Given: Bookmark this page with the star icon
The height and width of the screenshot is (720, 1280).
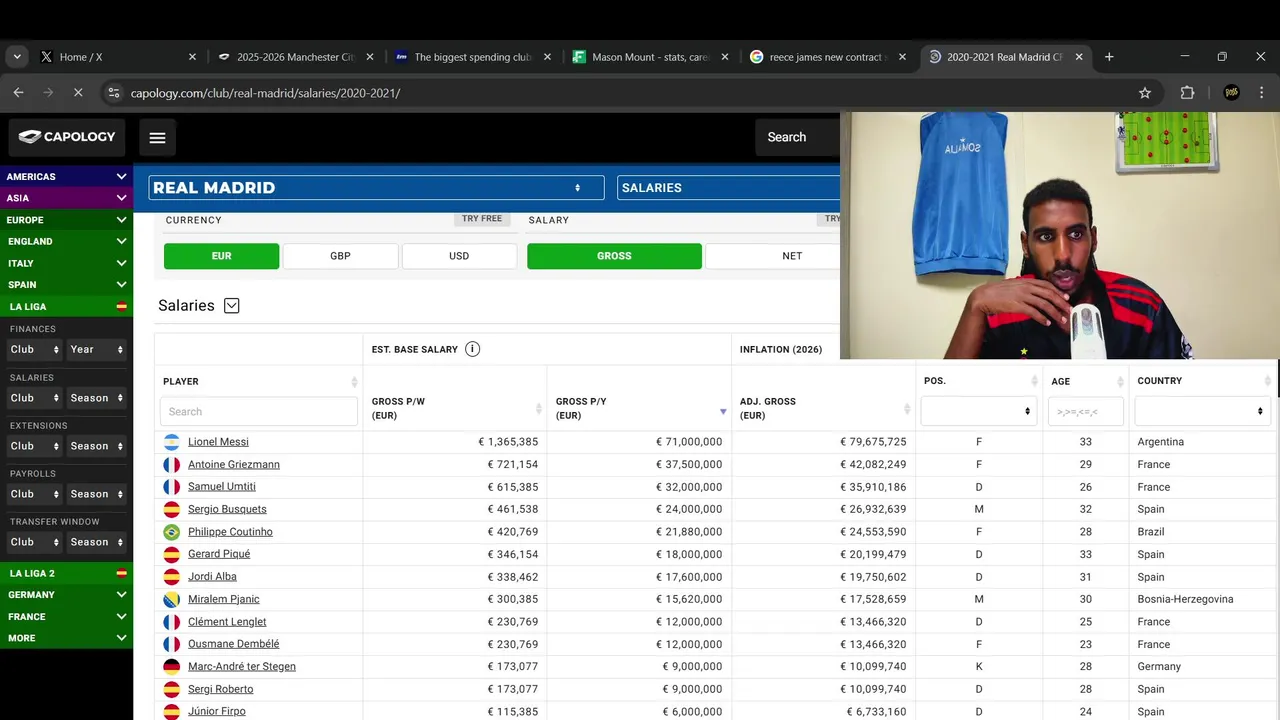Looking at the screenshot, I should [1145, 93].
